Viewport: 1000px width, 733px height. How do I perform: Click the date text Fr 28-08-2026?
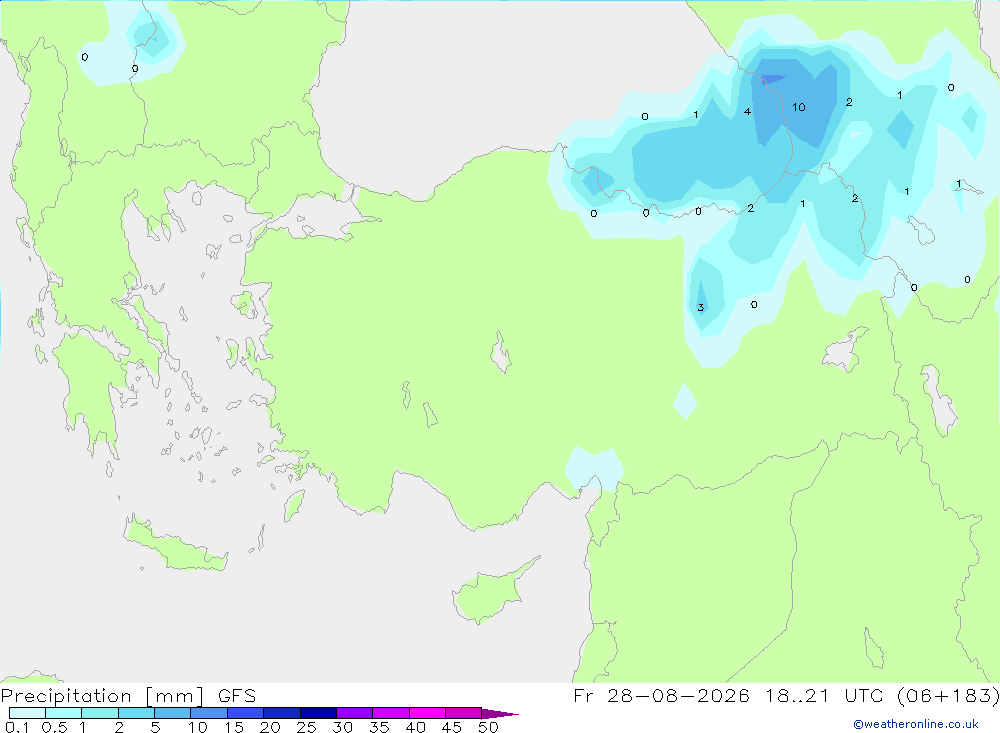(x=661, y=695)
